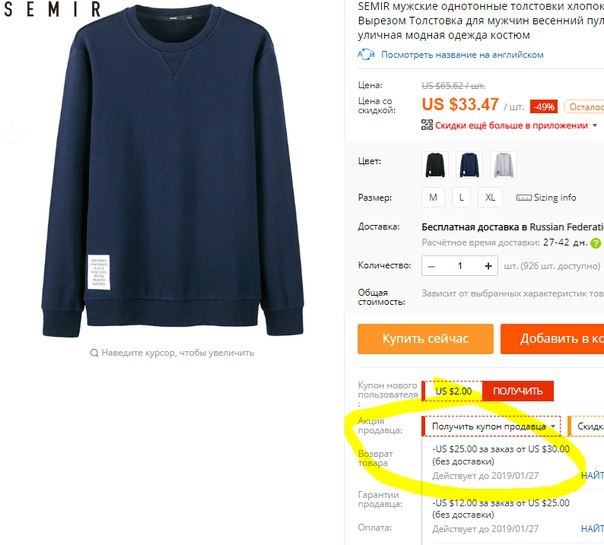604x545 pixels.
Task: Select size M
Action: (x=433, y=198)
